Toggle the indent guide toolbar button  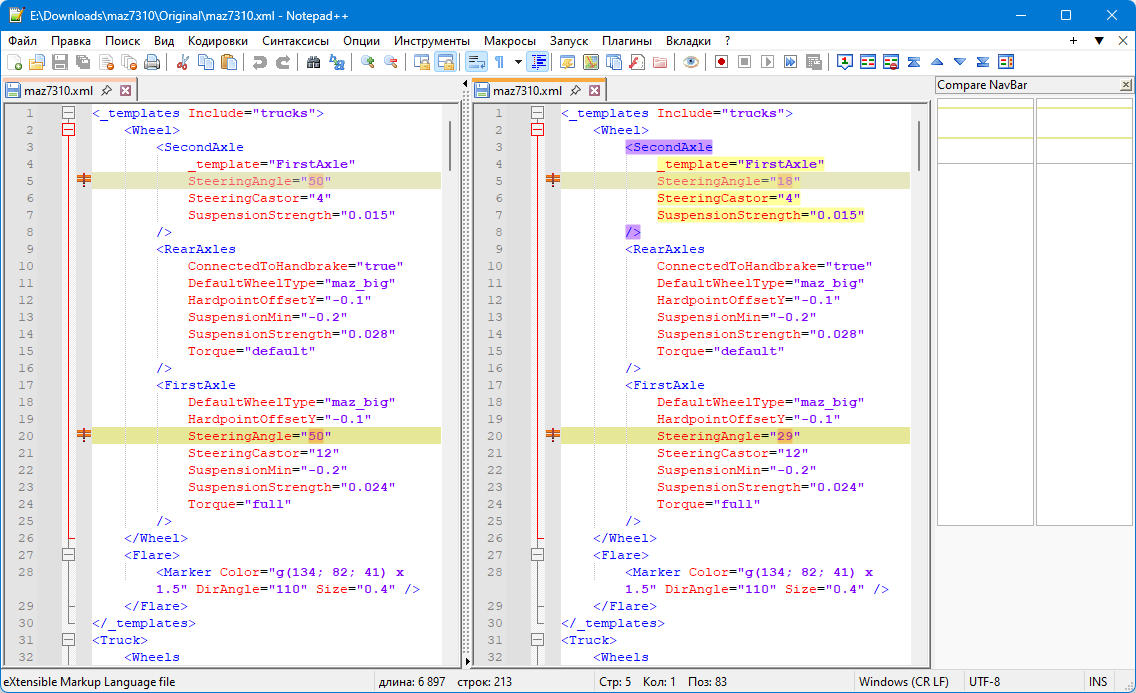coord(539,62)
